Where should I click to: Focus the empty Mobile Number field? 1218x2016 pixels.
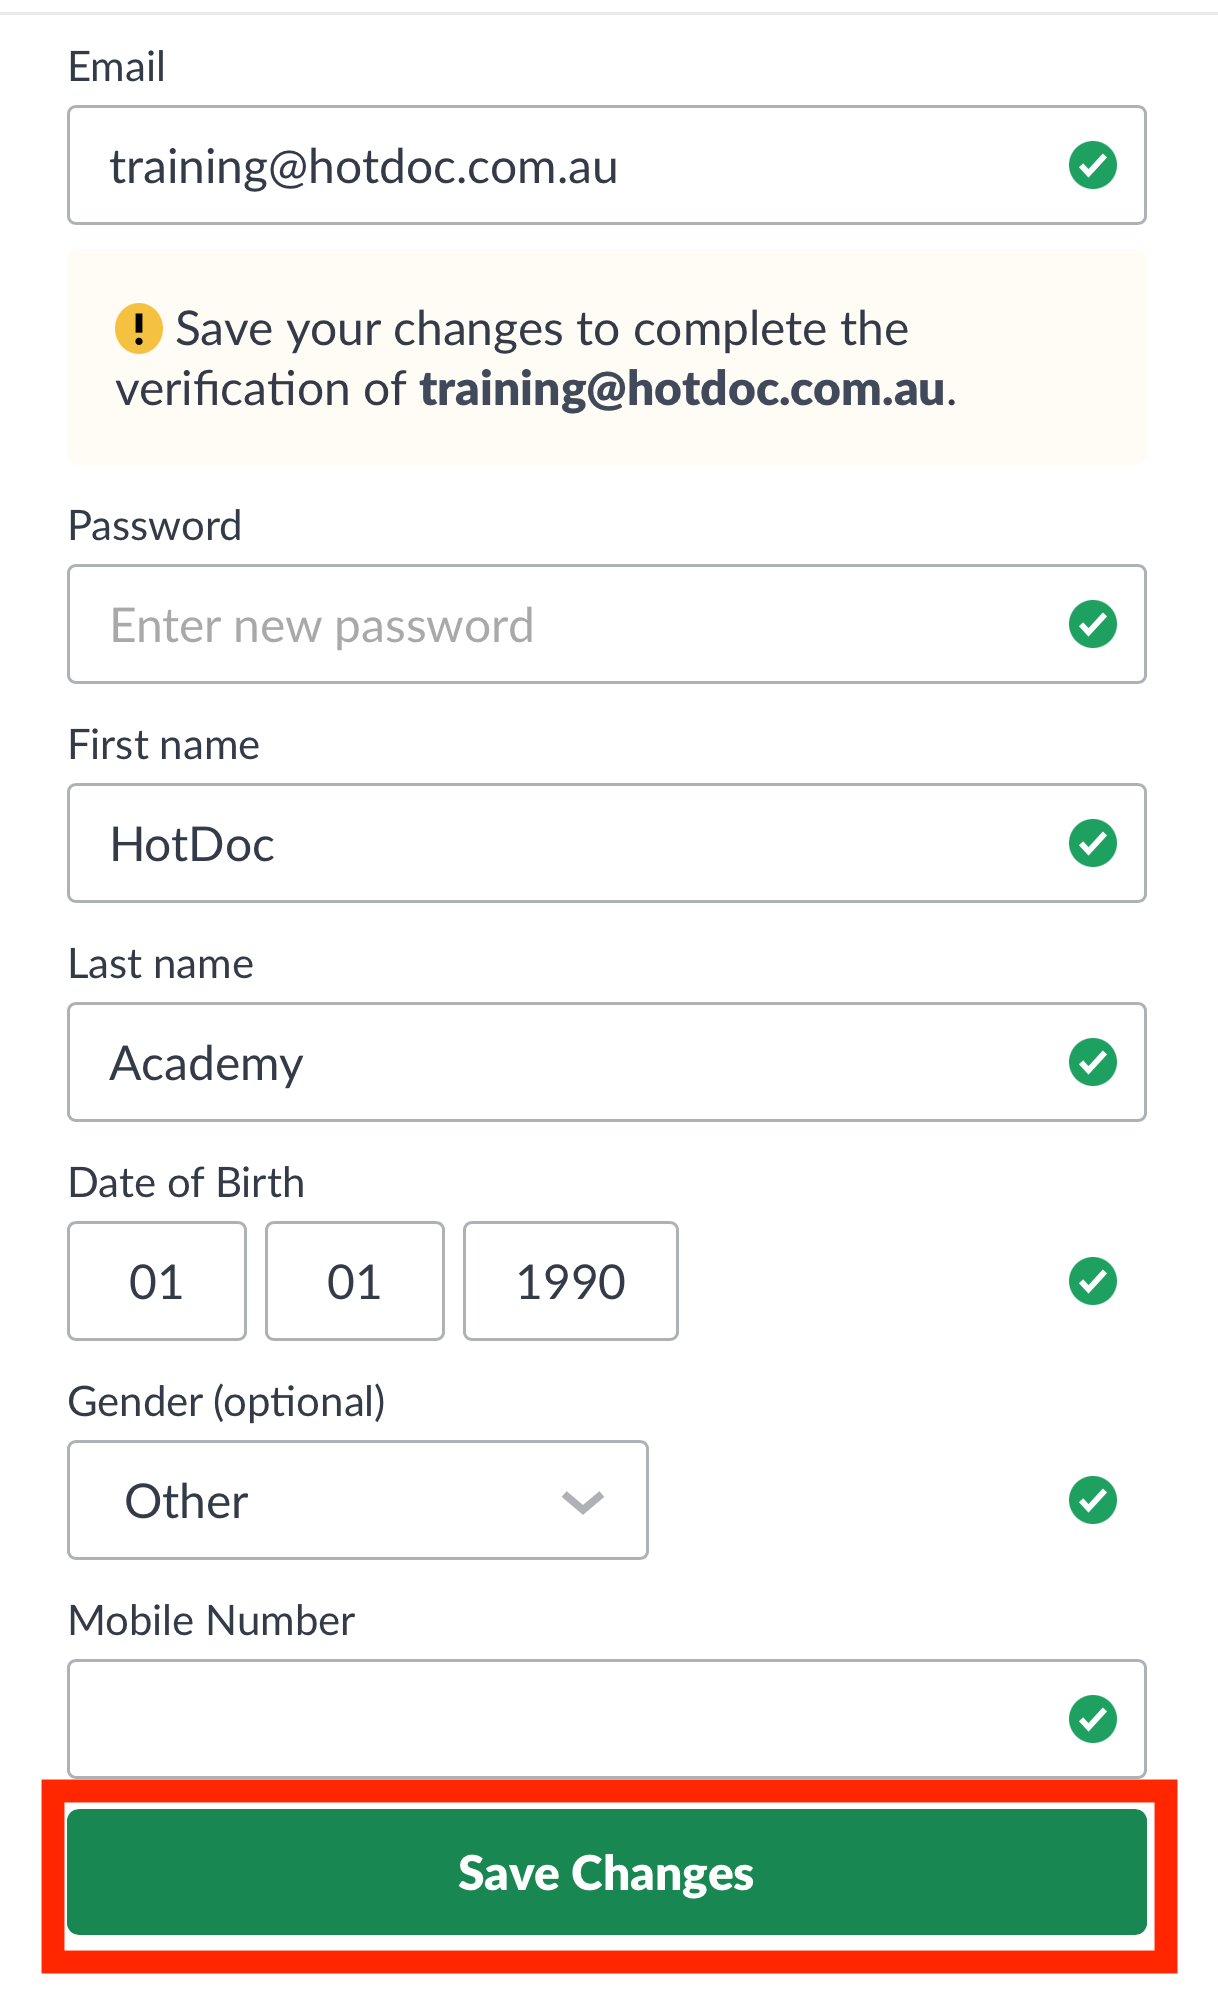click(607, 1719)
